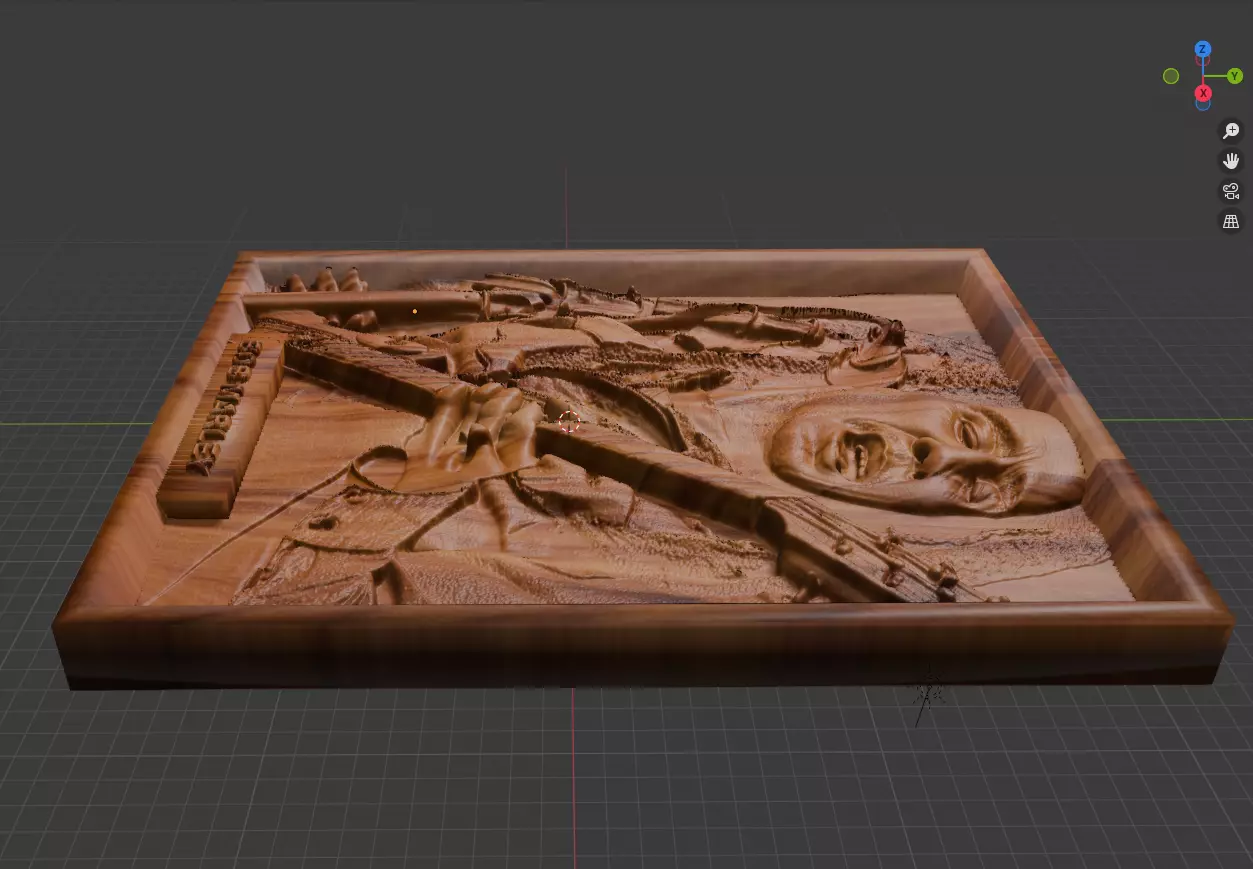
Task: Click the negative Y axis gizmo circle
Action: pos(1171,76)
